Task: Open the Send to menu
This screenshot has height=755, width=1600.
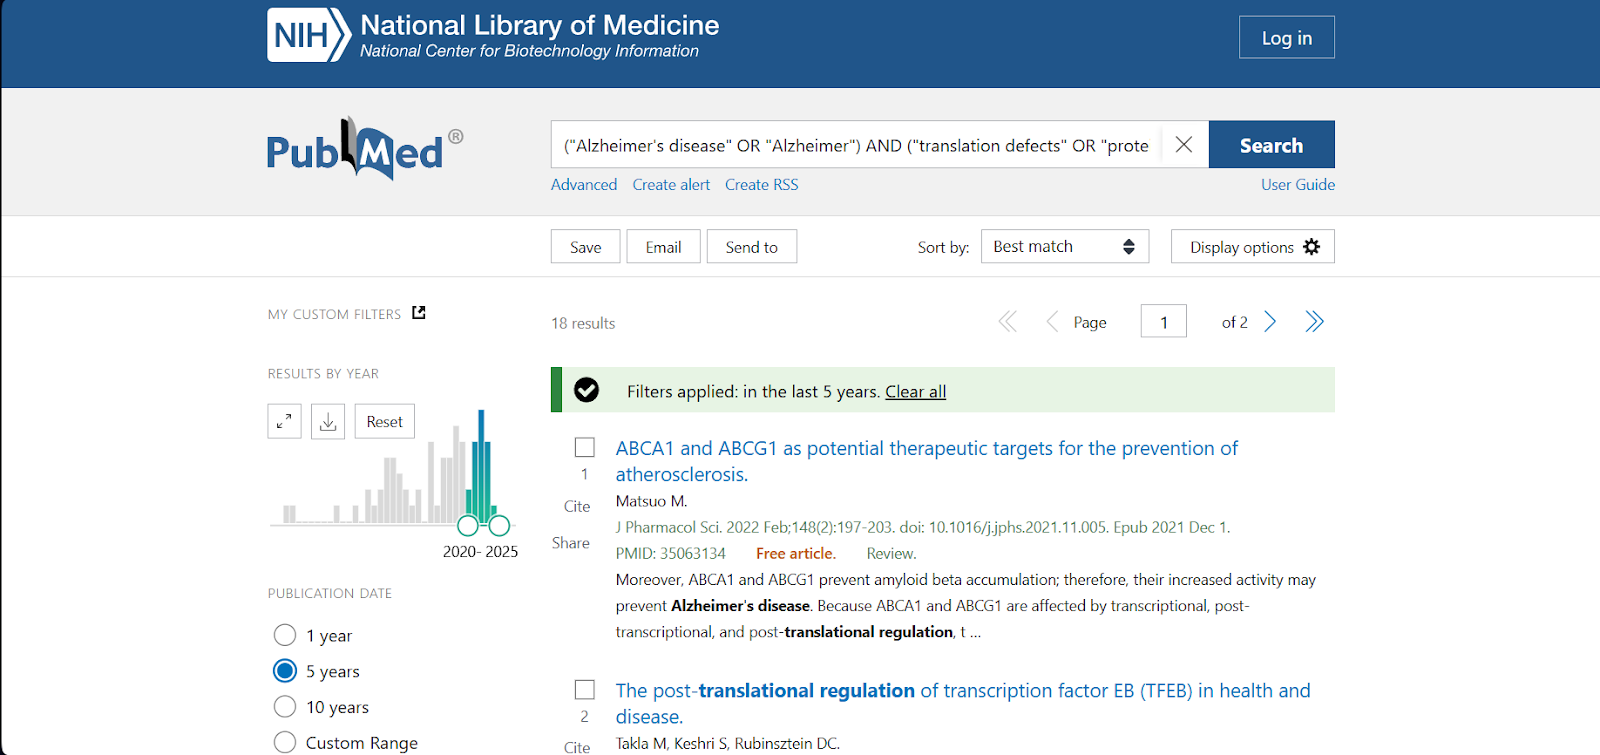Action: [x=752, y=247]
